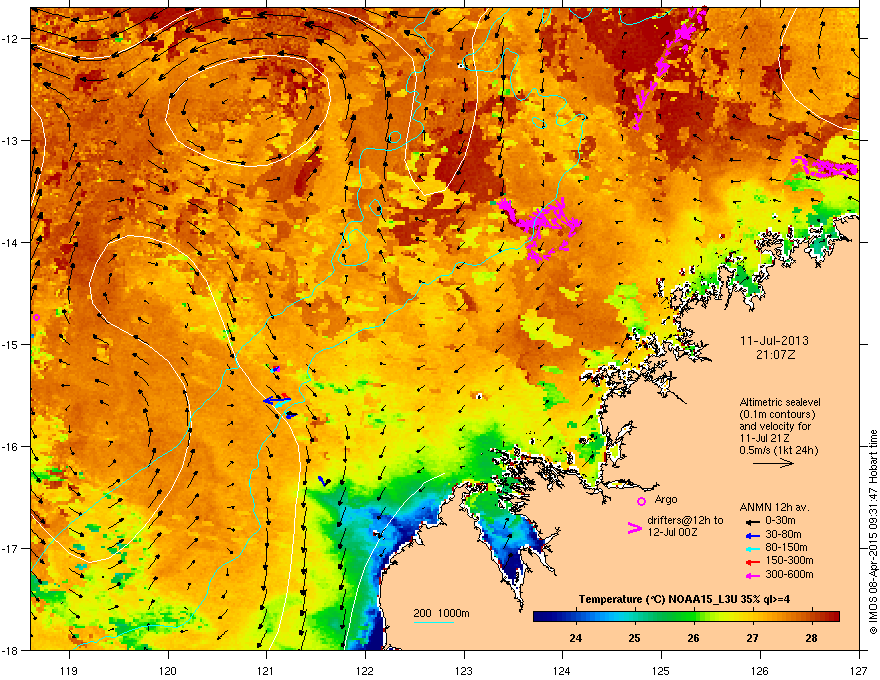
Task: Click the magenta drifter track near 125E, 12.3S
Action: point(668,67)
